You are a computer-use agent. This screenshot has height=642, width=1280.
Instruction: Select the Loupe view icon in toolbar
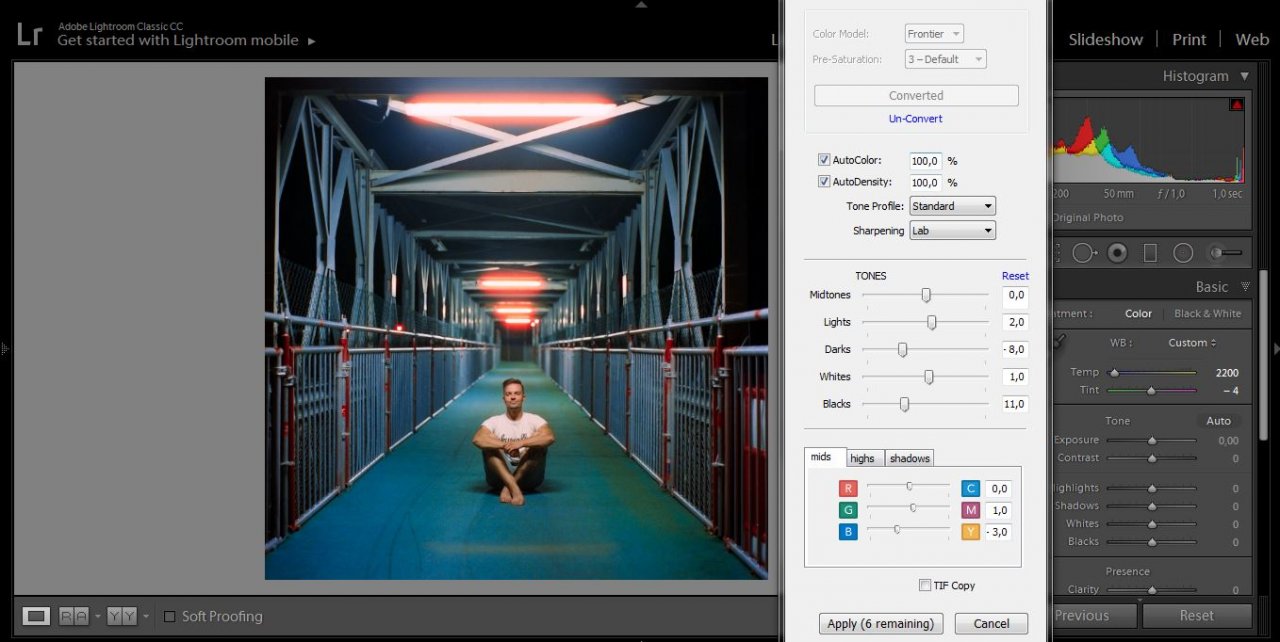(37, 616)
